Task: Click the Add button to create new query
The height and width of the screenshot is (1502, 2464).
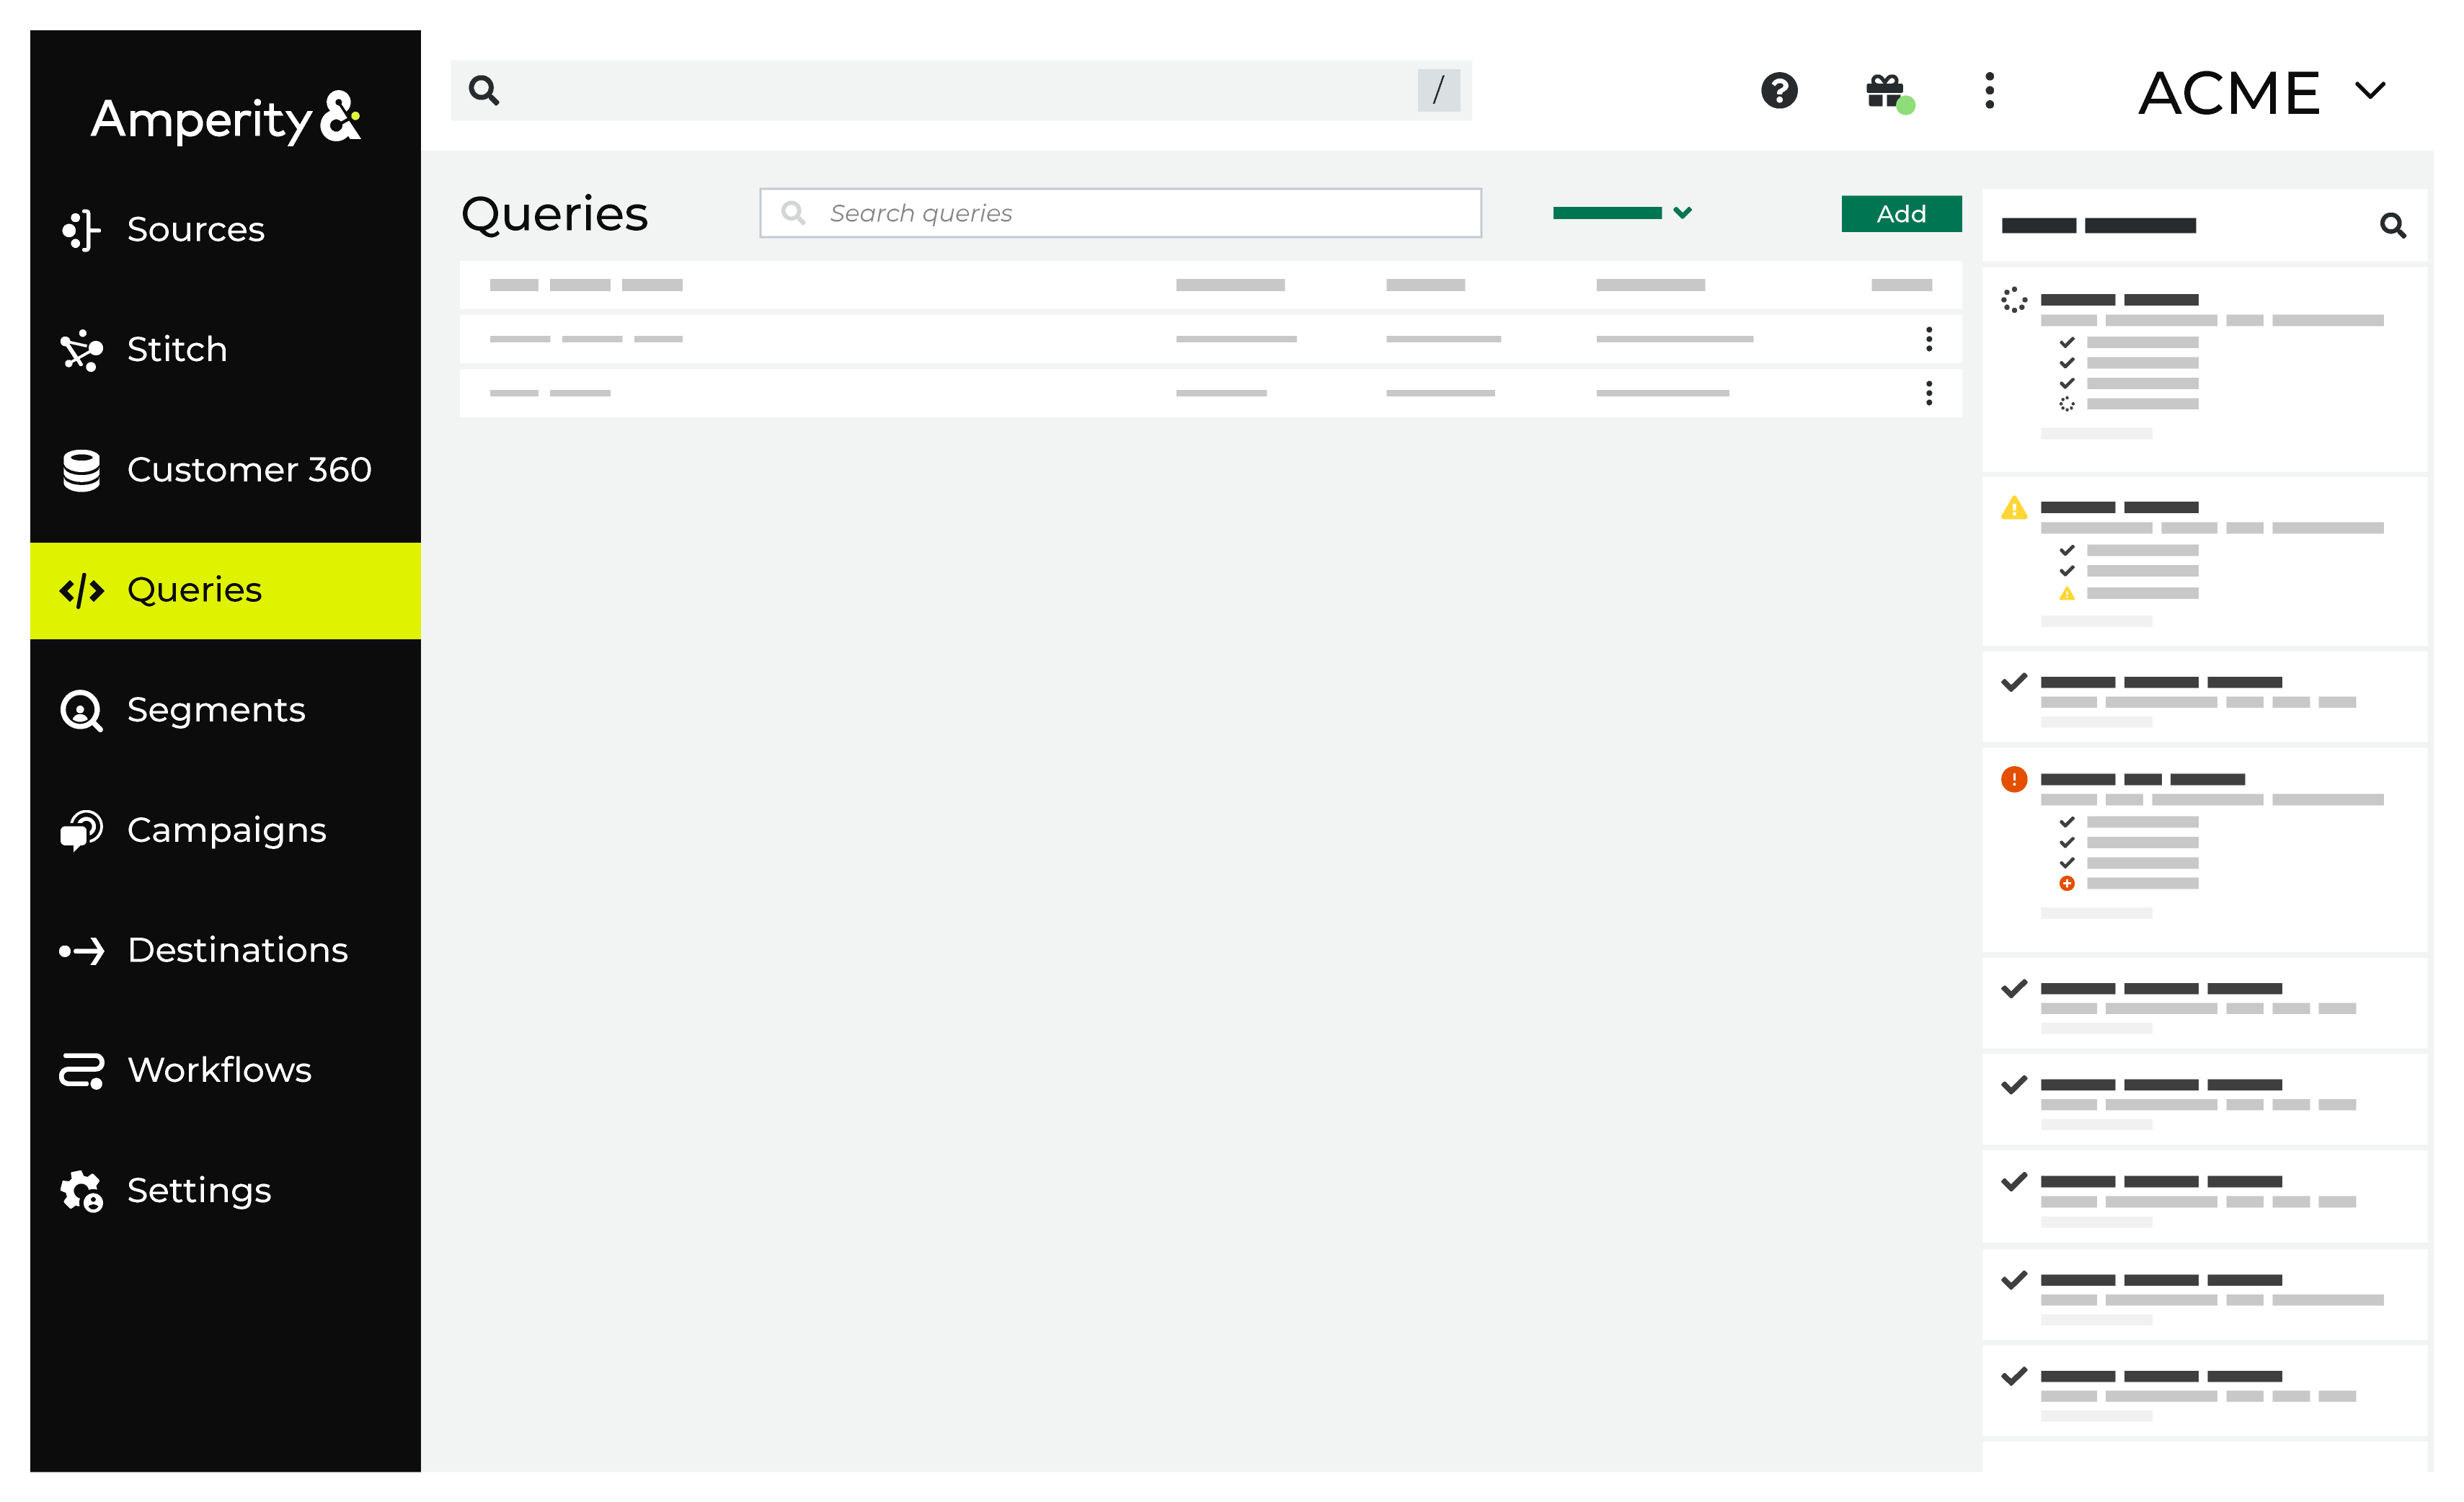Action: click(x=1901, y=213)
